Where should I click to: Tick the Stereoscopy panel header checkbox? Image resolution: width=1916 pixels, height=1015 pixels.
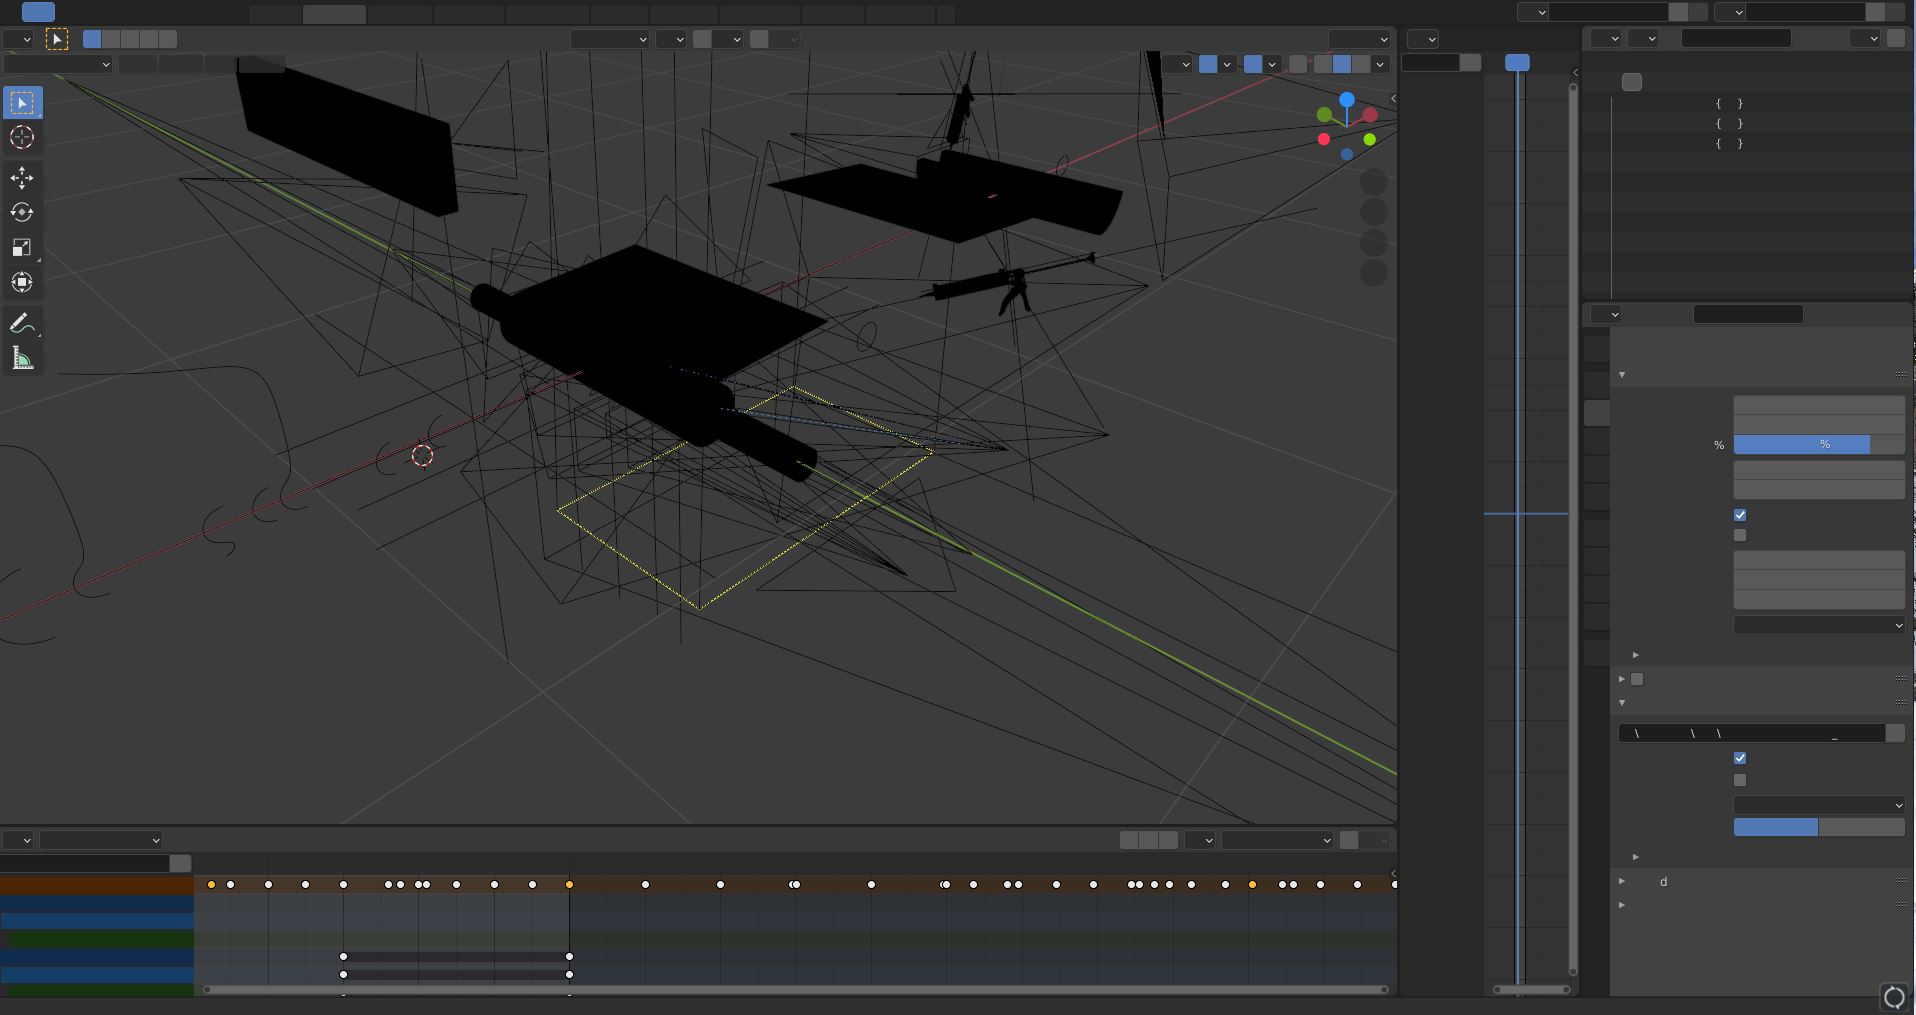[x=1637, y=679]
